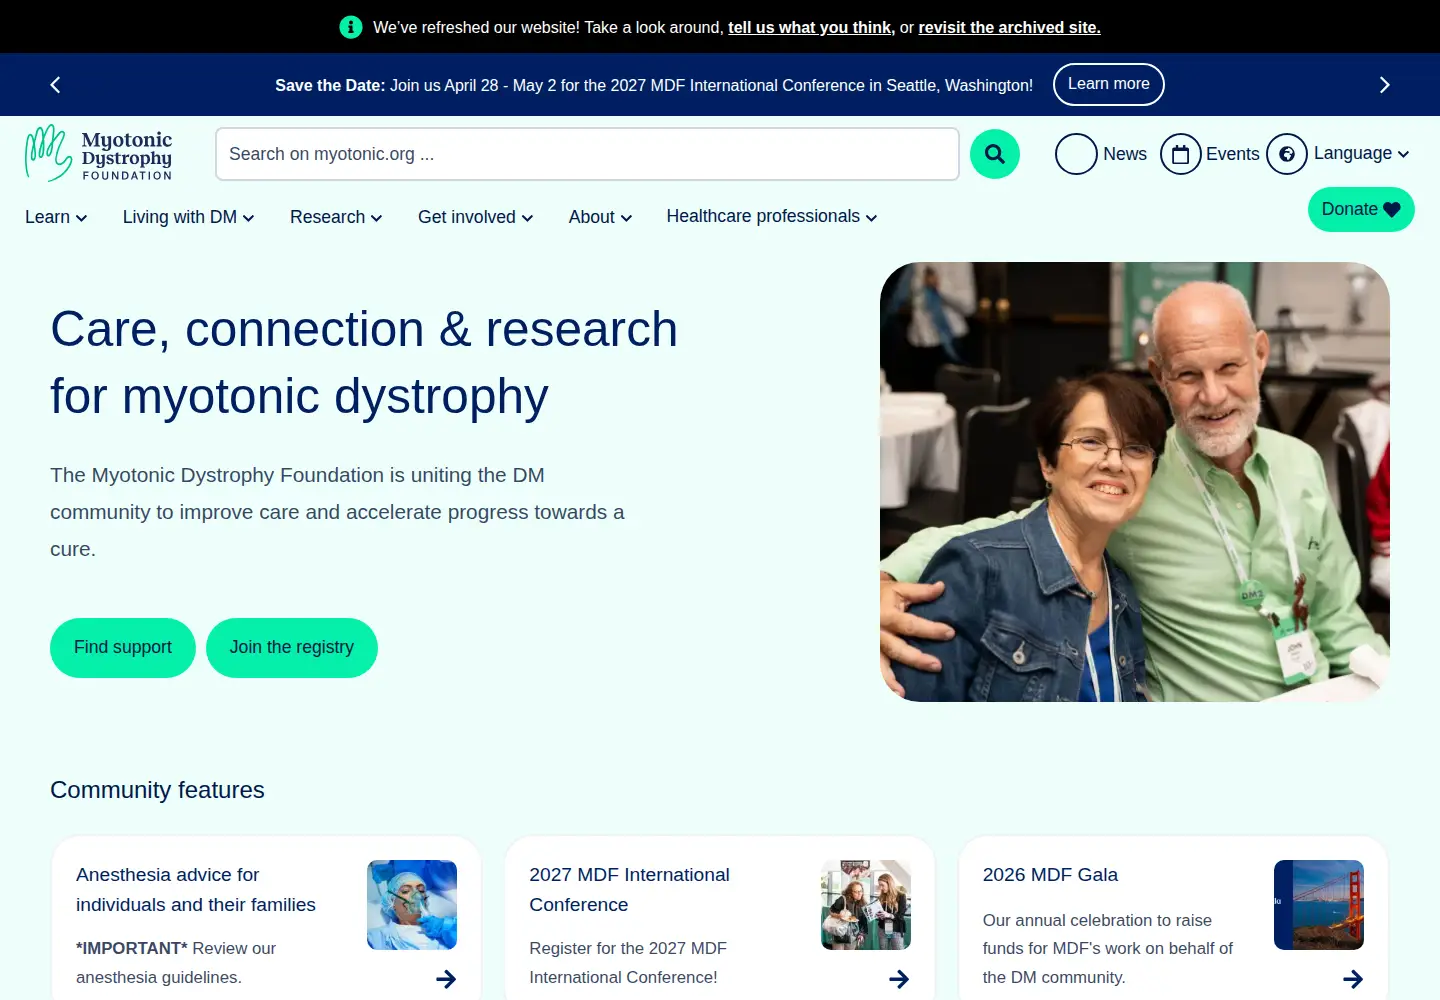
Task: Click the next announcement arrow
Action: (x=1384, y=85)
